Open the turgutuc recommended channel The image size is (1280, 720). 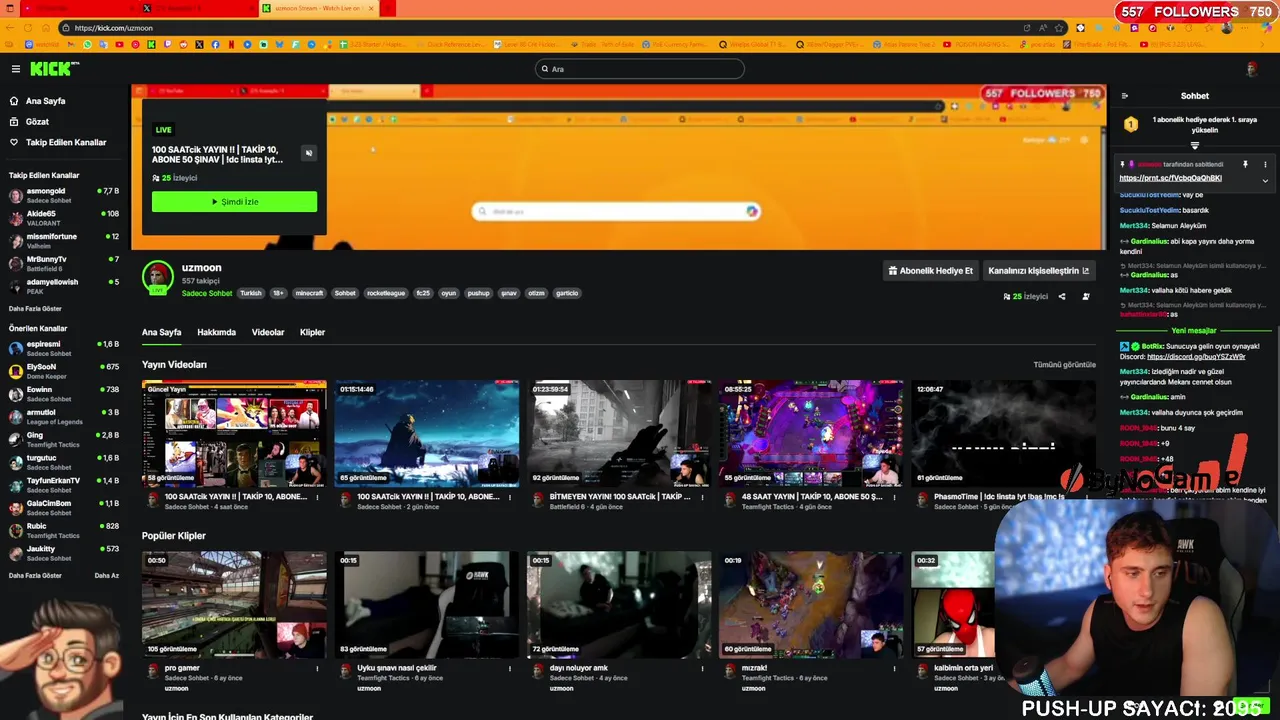tap(63, 462)
